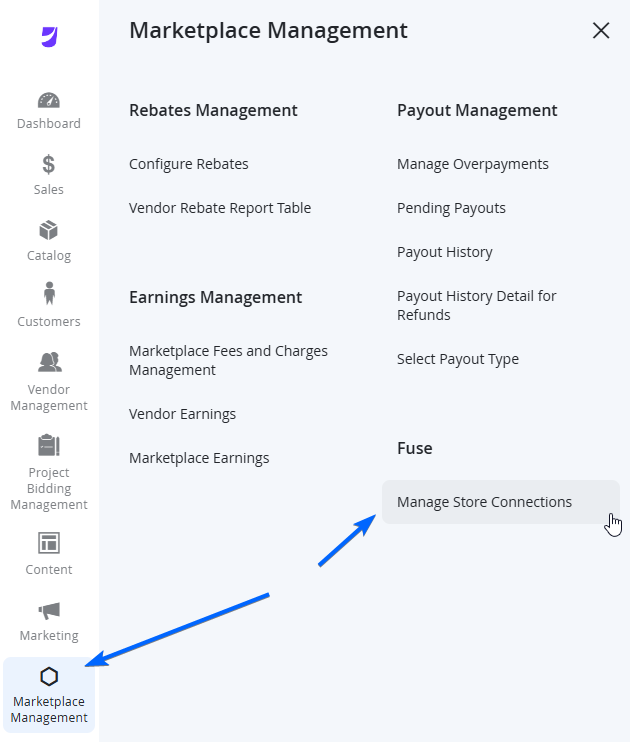Open Select Payout Type
630x742 pixels.
(458, 359)
